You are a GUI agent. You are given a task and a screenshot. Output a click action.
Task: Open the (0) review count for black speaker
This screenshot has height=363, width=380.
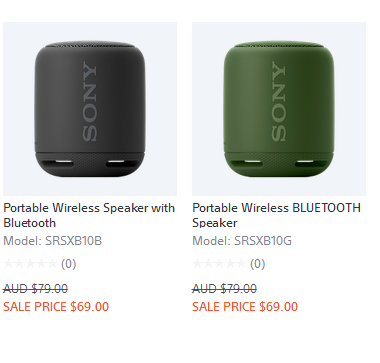[69, 264]
